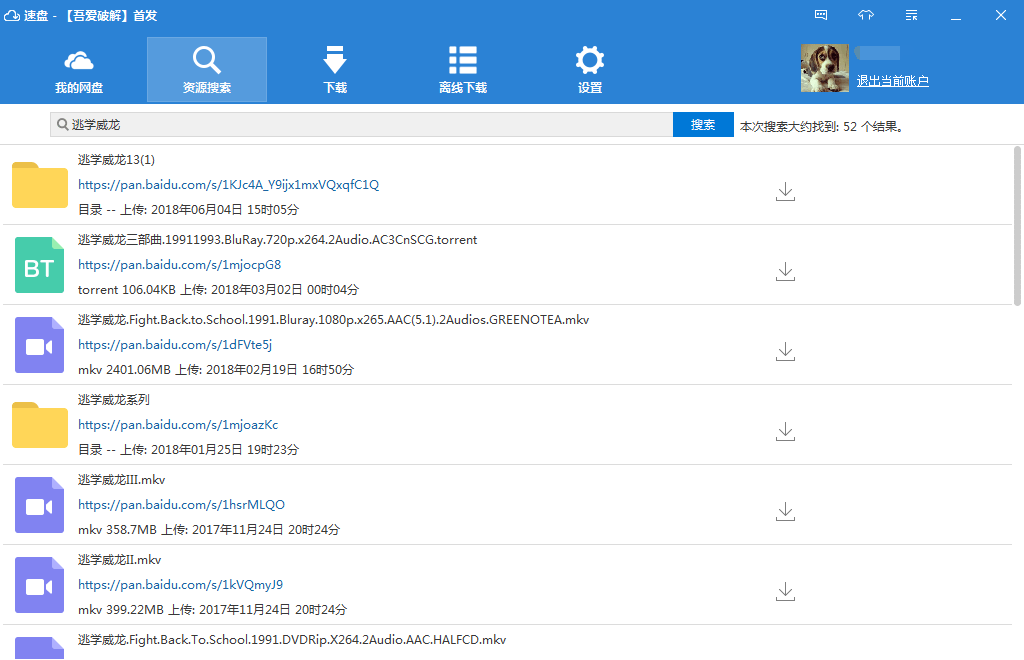The height and width of the screenshot is (660, 1024).
Task: Open link pan.baidu.com/s/1KJc4A_Y9ijx1mxVQxqfC1Q
Action: [x=229, y=185]
